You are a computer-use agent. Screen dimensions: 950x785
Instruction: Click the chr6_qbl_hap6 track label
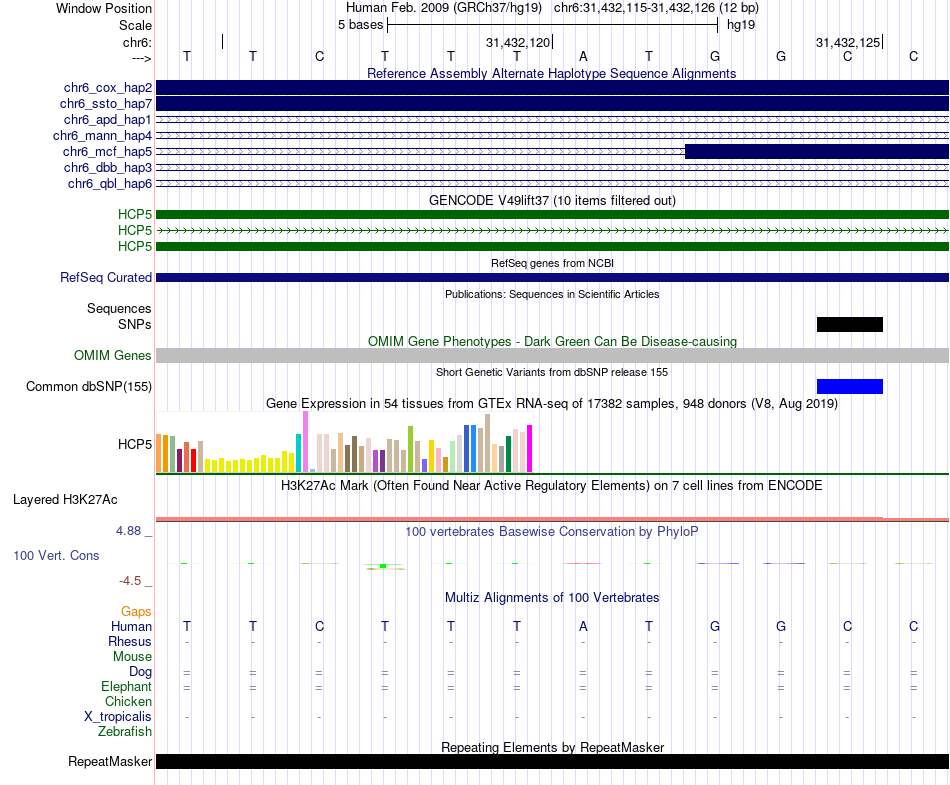point(110,184)
